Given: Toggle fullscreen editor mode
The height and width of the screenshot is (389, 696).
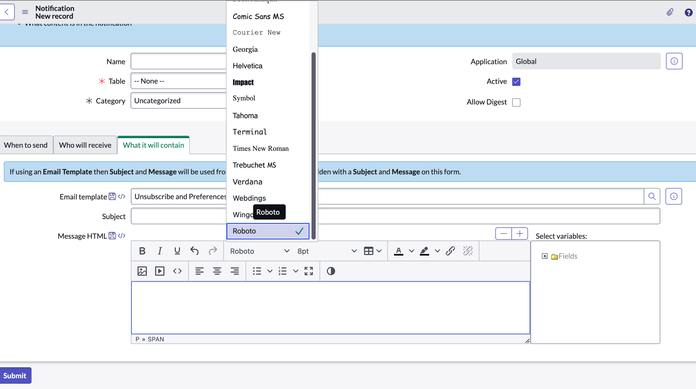Looking at the screenshot, I should coord(308,271).
